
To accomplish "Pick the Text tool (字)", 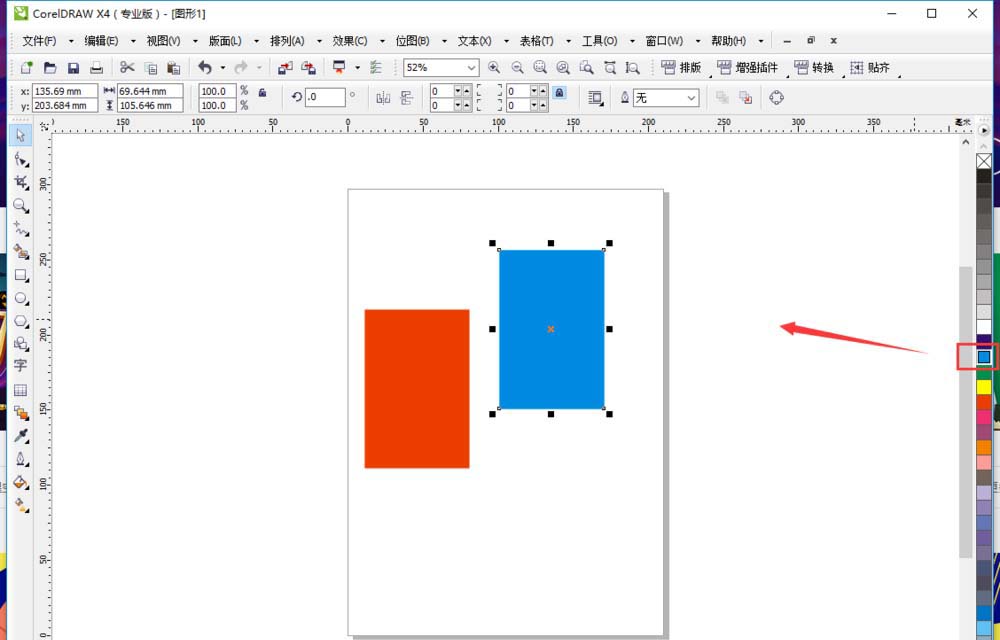I will 20,366.
